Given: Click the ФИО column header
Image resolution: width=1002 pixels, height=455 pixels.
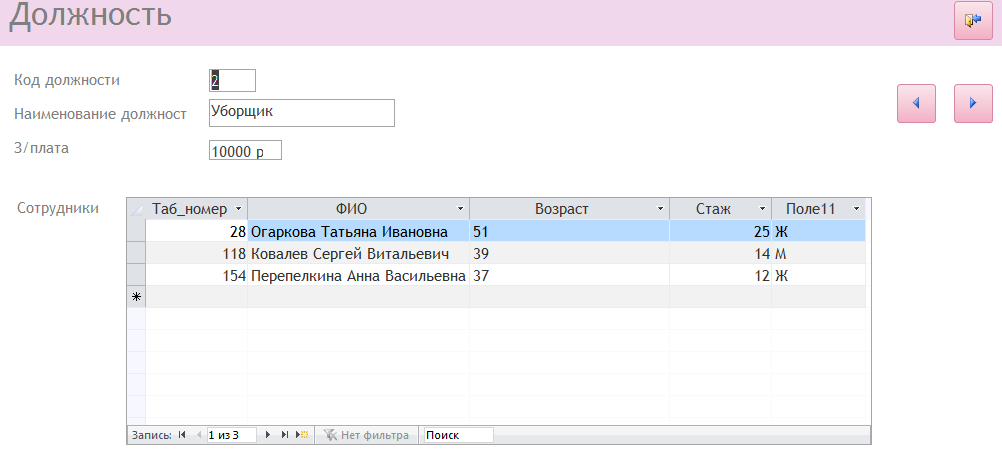Looking at the screenshot, I should 358,209.
